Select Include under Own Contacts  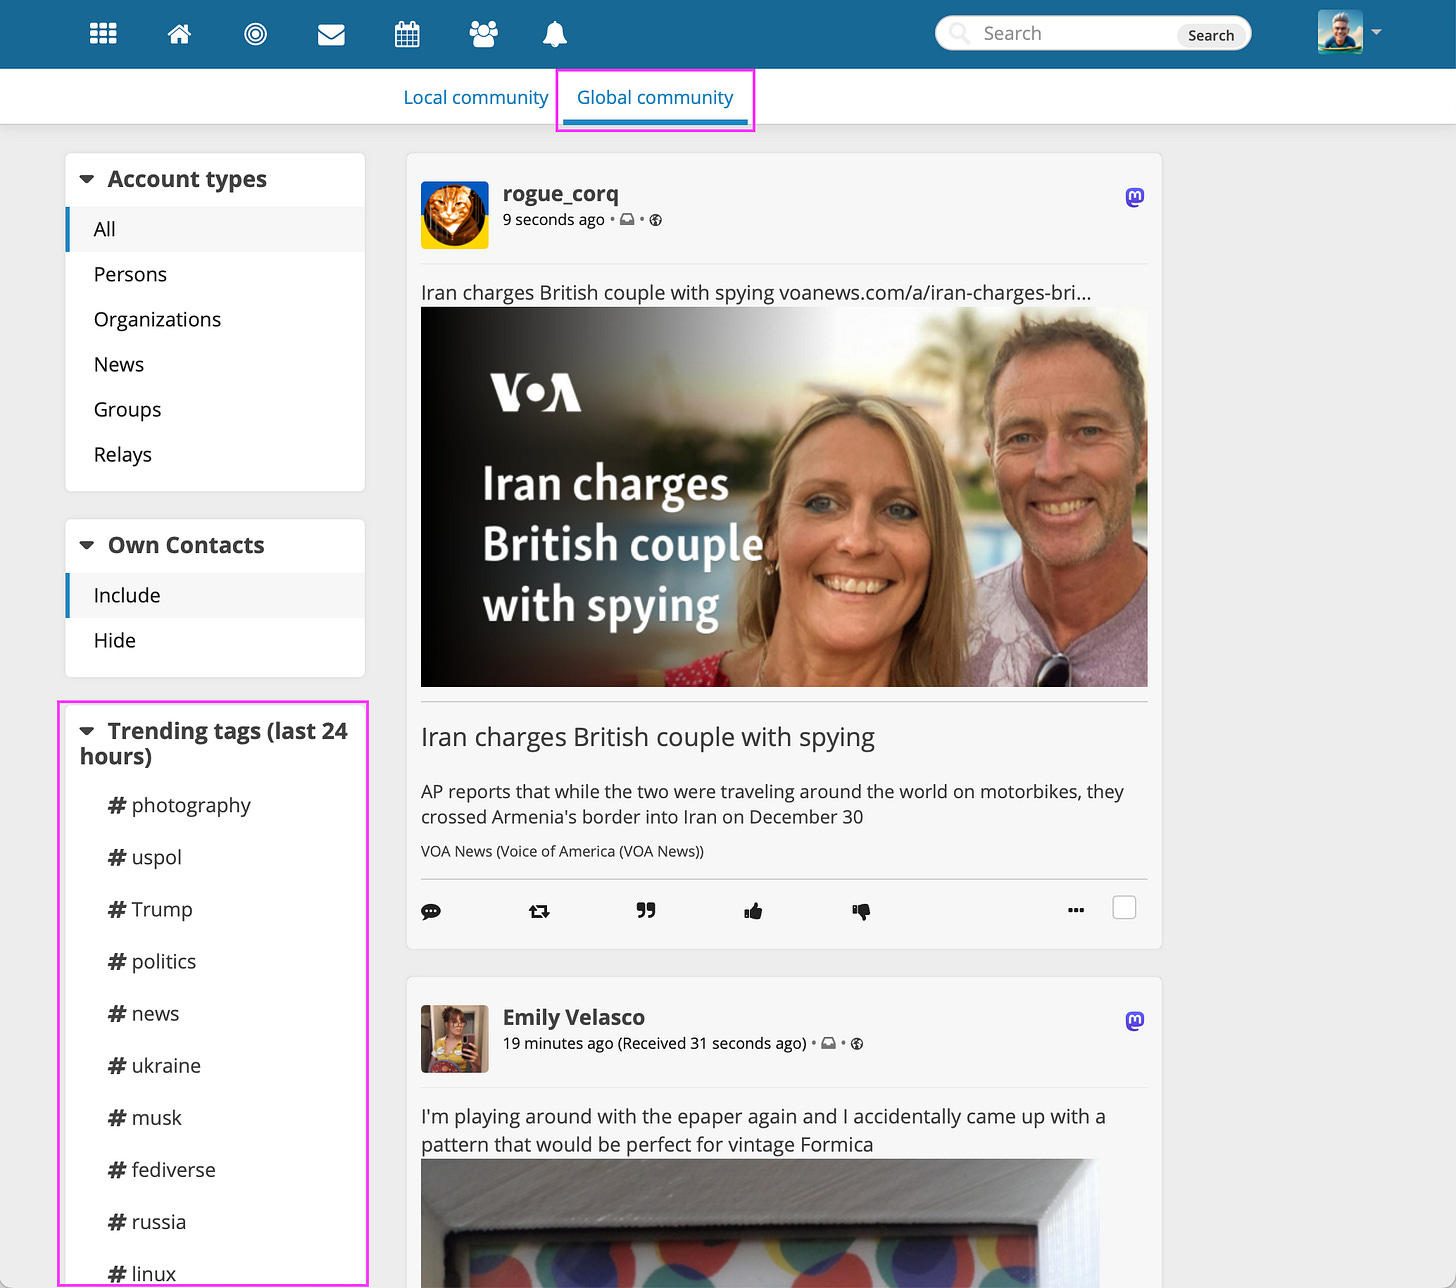pos(215,595)
